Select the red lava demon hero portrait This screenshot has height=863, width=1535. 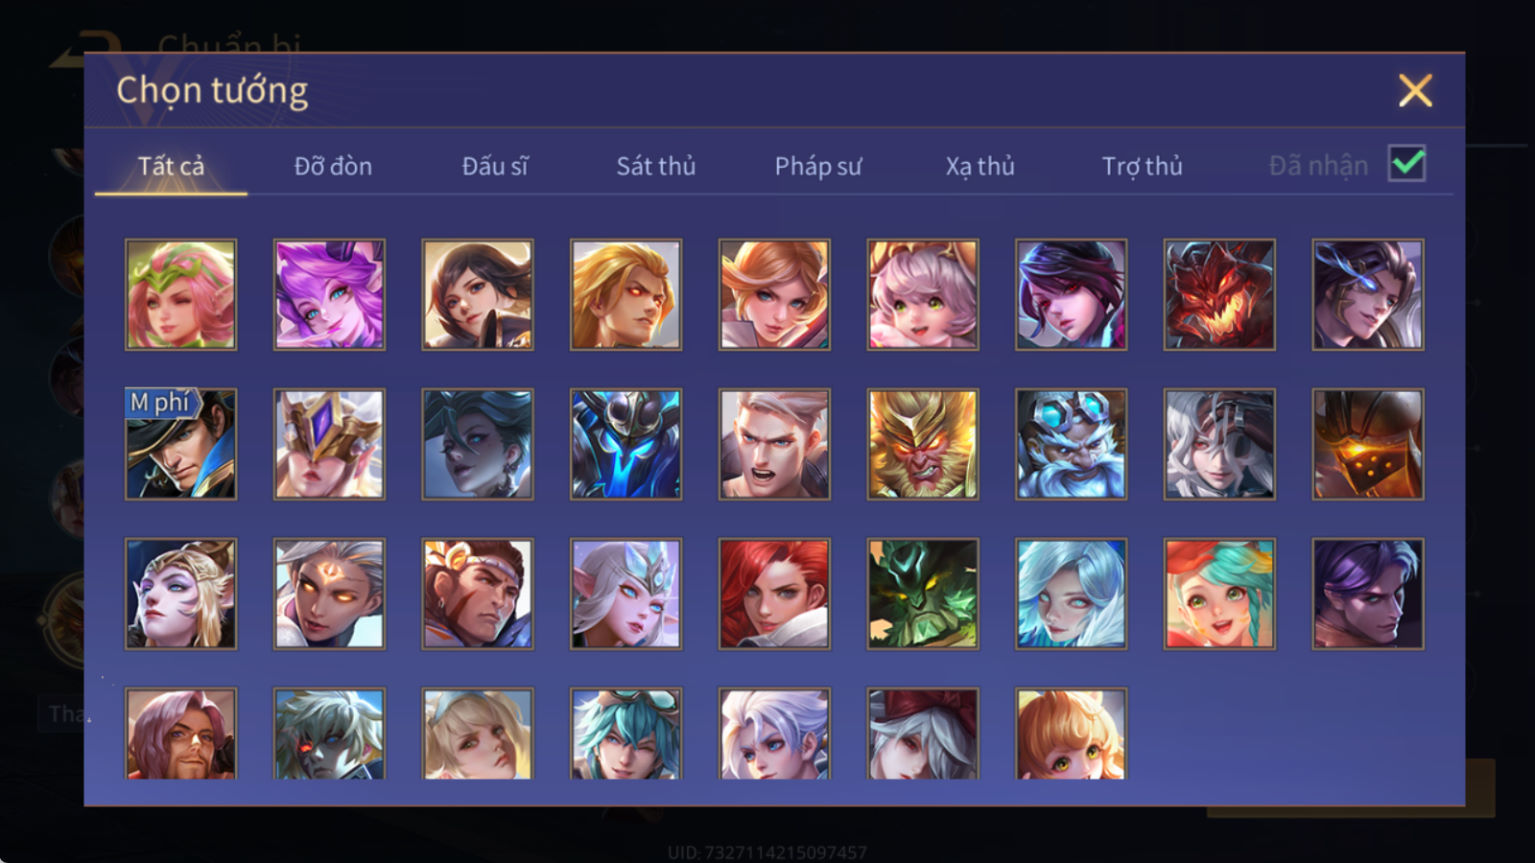pos(1219,294)
